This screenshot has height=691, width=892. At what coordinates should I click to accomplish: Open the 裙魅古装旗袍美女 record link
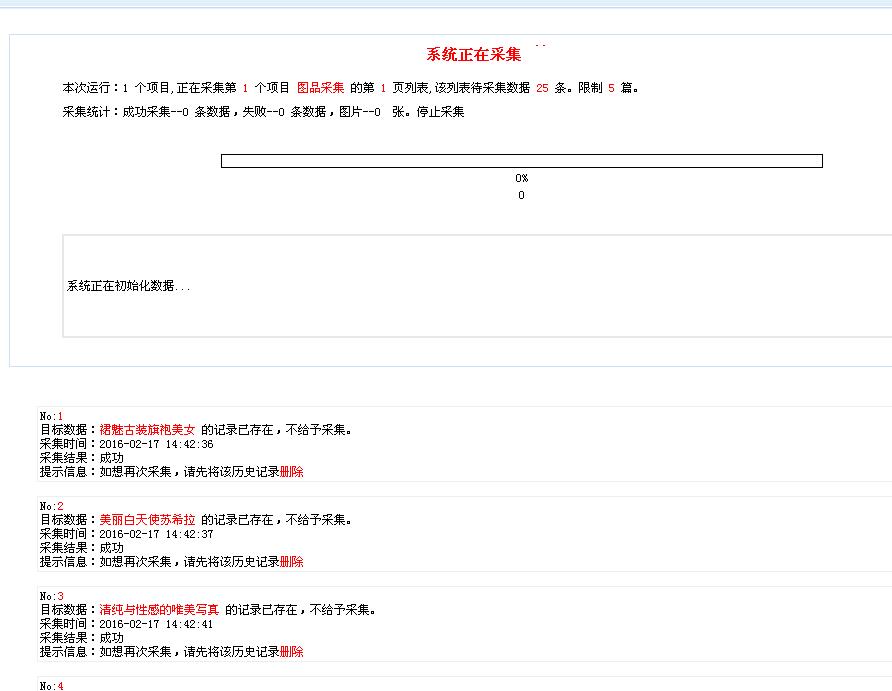147,430
